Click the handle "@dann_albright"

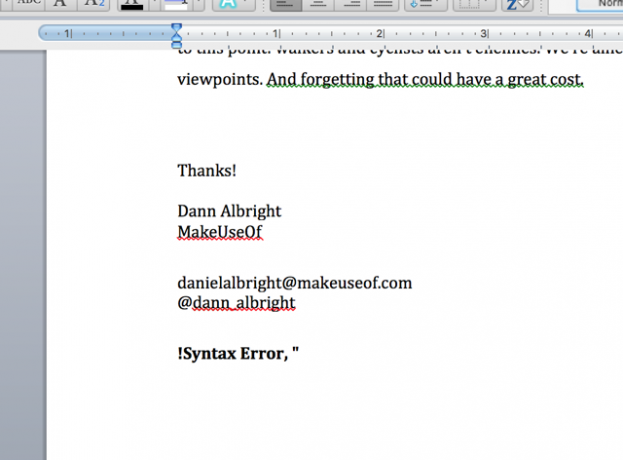236,303
